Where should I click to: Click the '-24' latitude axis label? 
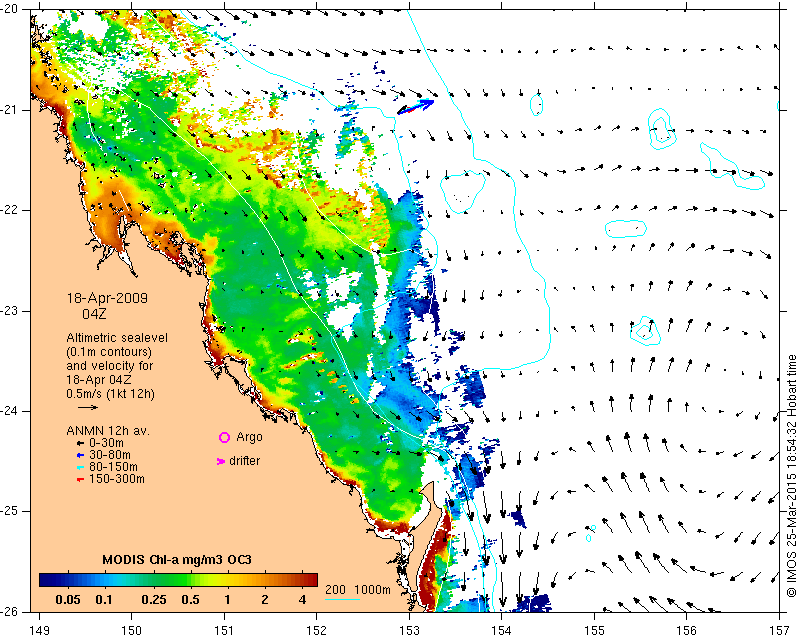[x=9, y=411]
